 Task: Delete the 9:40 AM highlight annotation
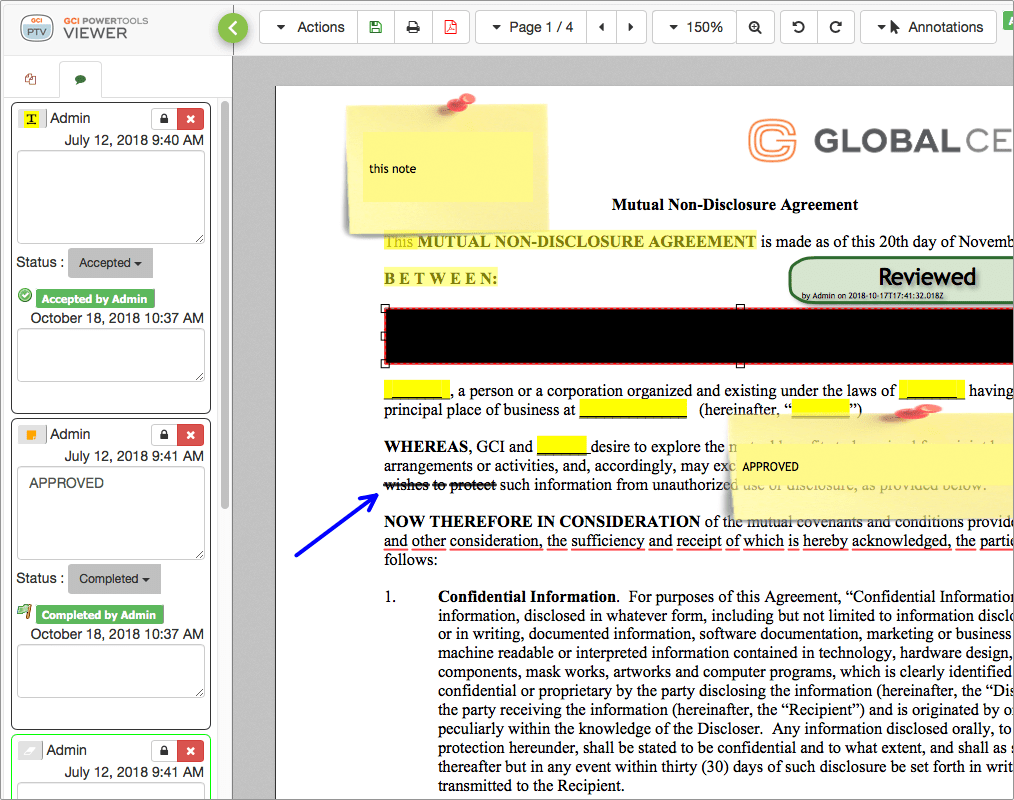(x=191, y=119)
